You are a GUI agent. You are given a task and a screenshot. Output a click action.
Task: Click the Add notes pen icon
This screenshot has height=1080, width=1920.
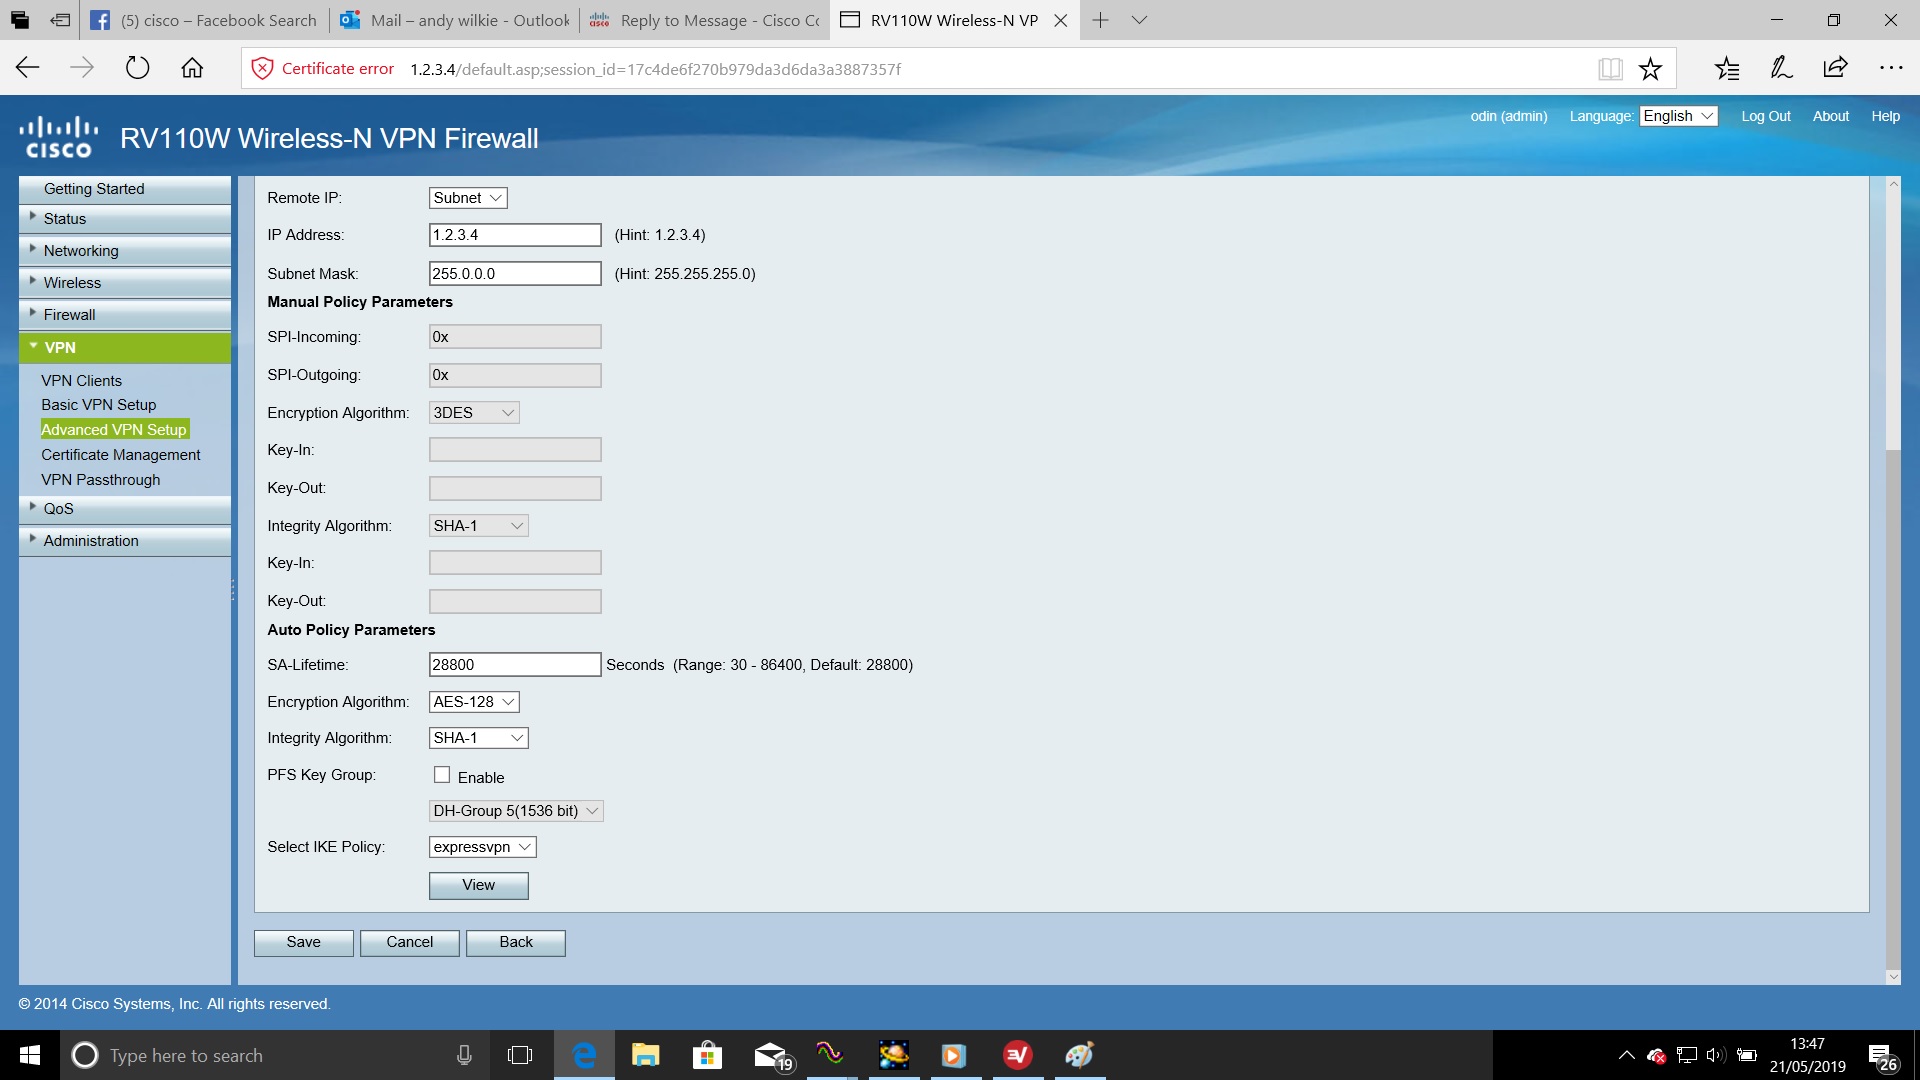(x=1781, y=68)
